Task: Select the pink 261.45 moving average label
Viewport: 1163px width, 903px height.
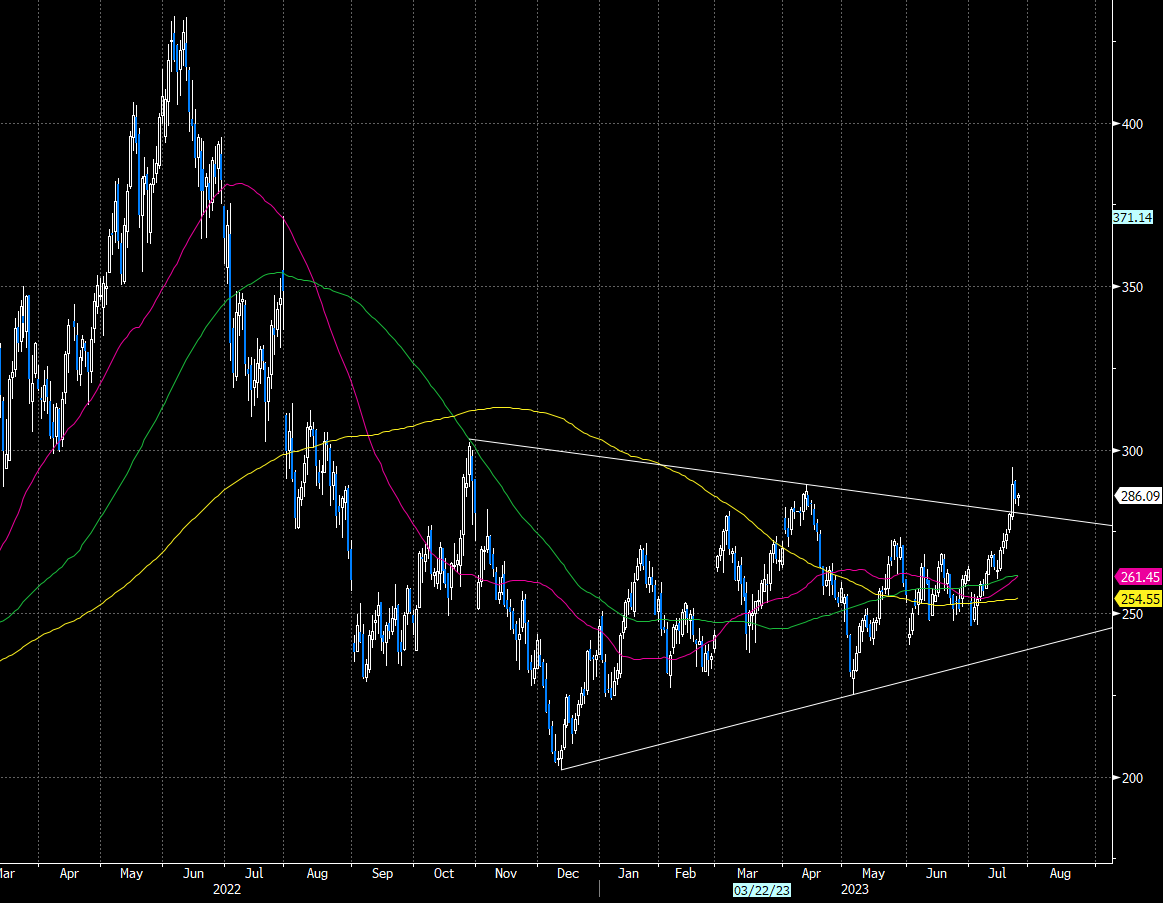Action: 1139,577
